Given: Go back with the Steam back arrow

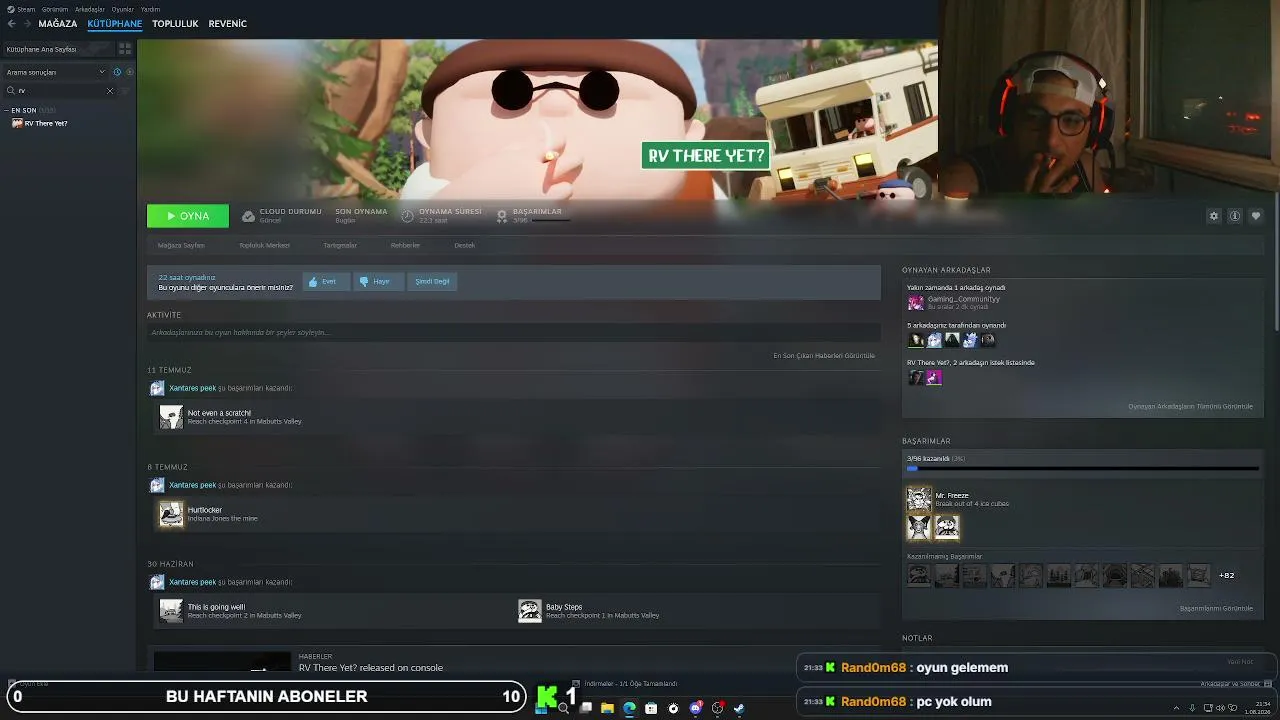Looking at the screenshot, I should [x=12, y=24].
